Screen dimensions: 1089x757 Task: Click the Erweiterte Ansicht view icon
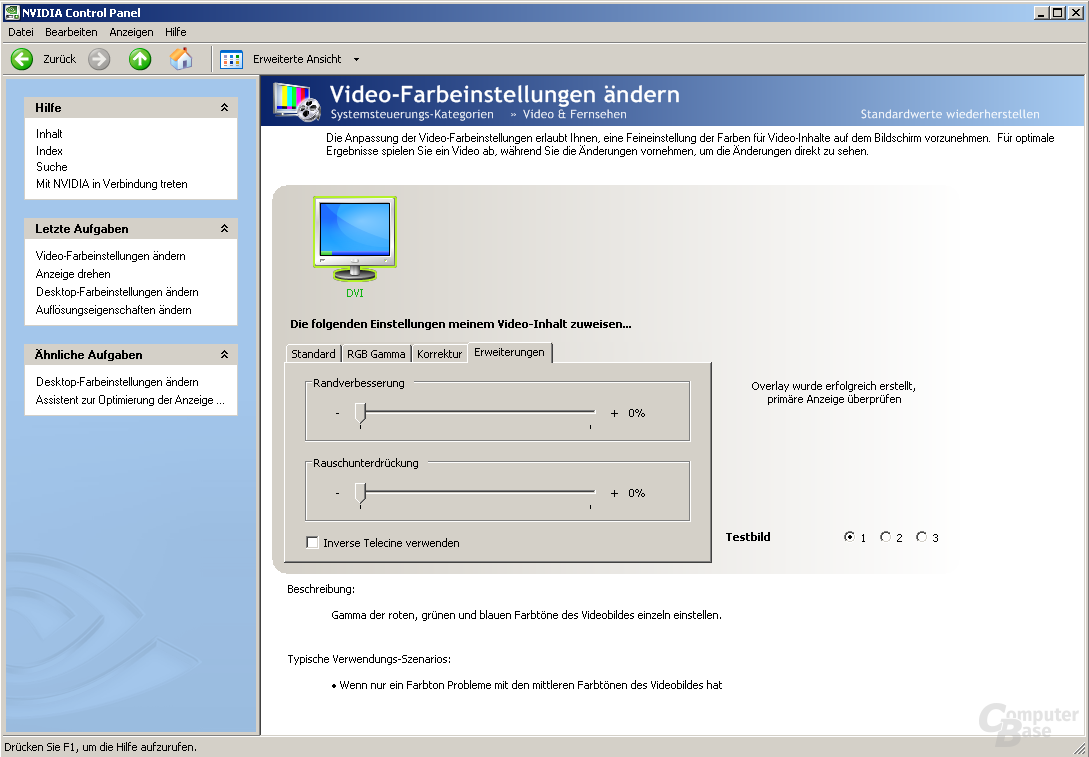(x=231, y=60)
